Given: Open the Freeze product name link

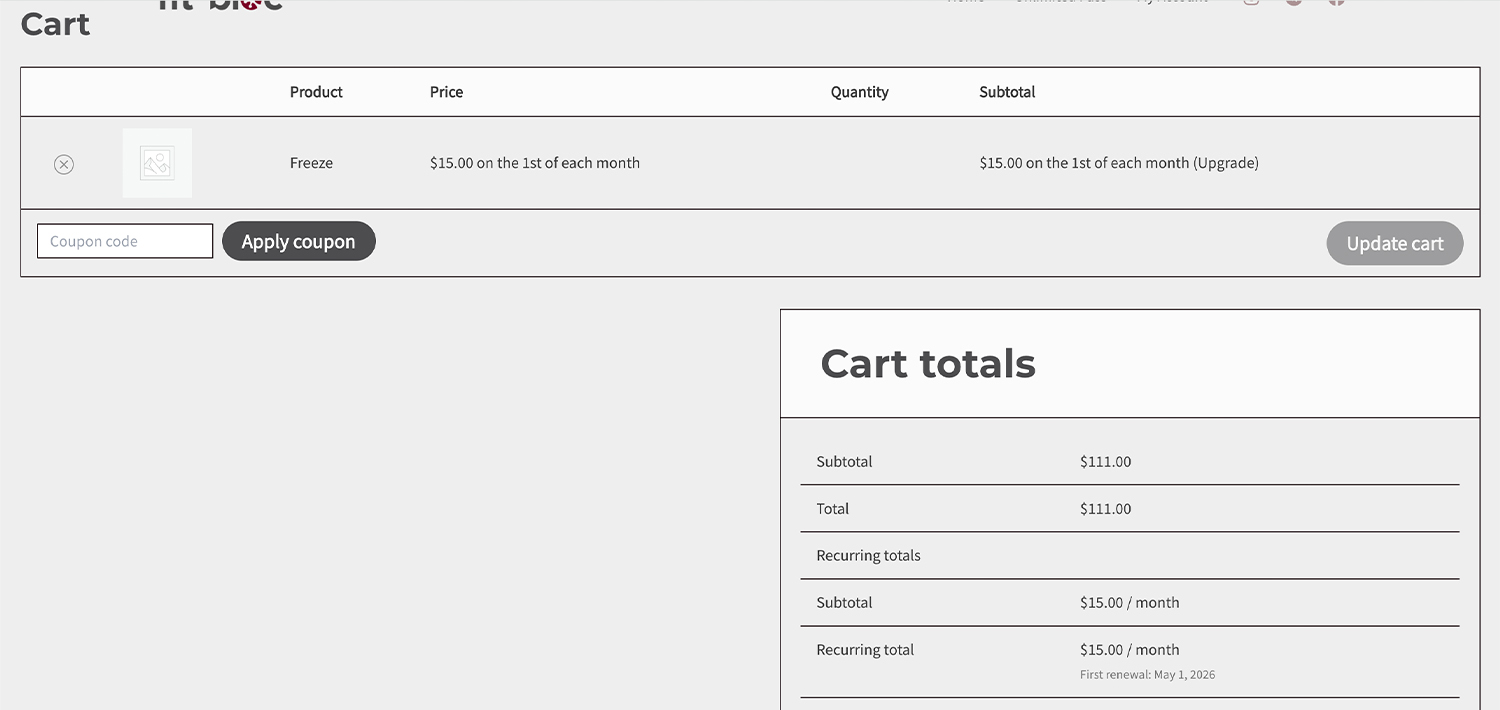Looking at the screenshot, I should [311, 163].
